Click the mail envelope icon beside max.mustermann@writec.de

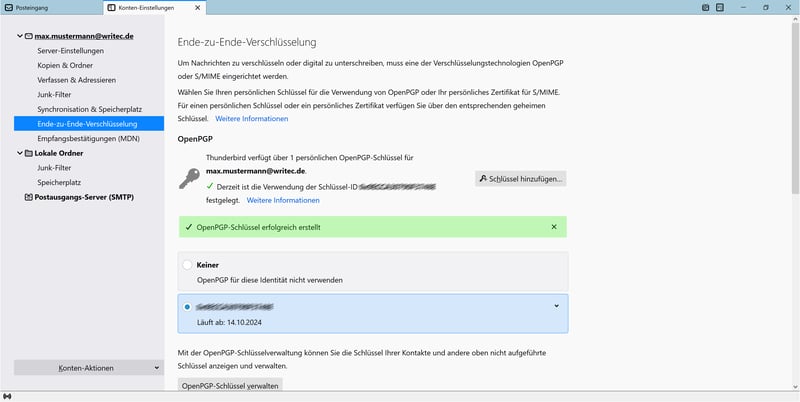(27, 36)
